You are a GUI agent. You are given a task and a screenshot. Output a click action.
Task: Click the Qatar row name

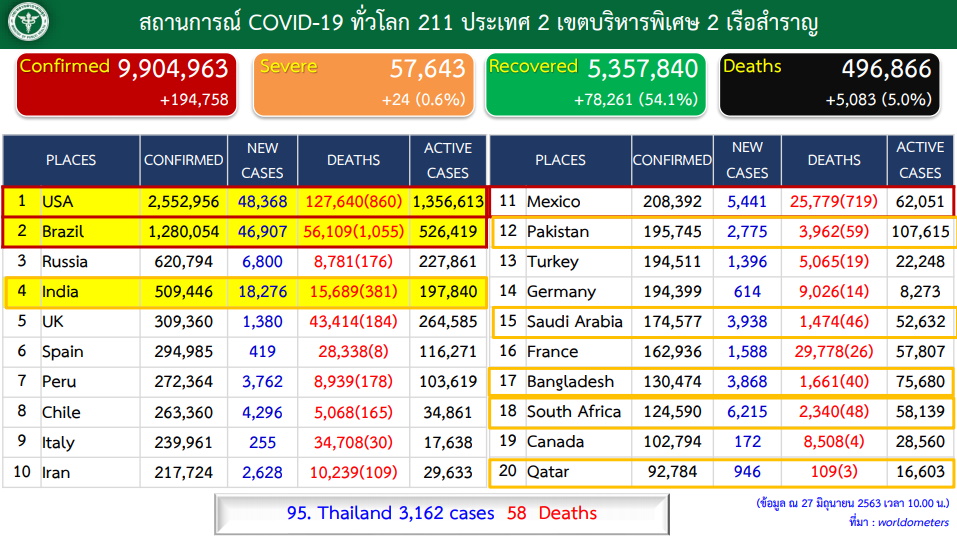coord(548,472)
